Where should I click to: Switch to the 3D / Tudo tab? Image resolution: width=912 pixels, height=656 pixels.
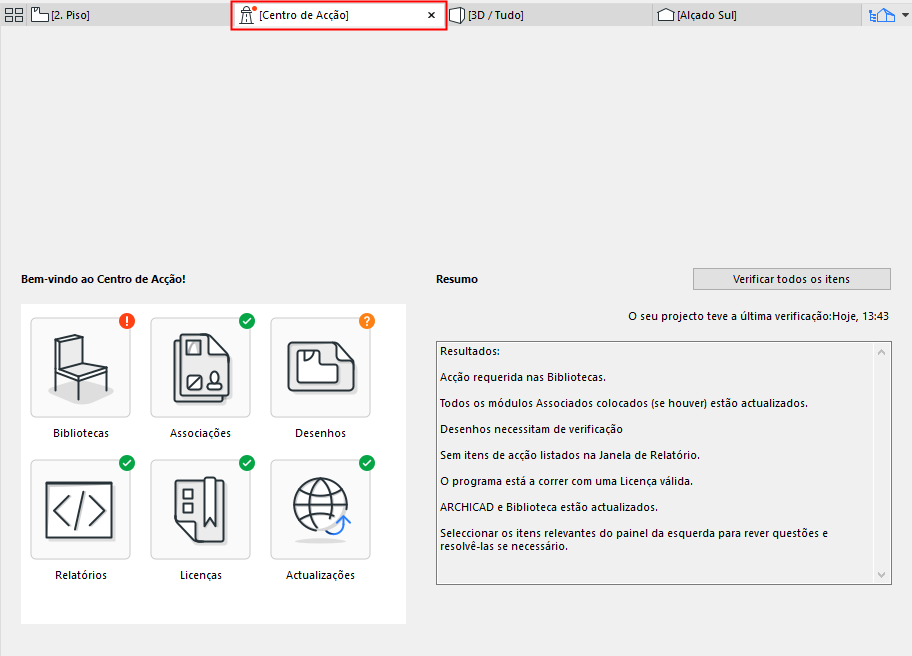click(x=549, y=15)
